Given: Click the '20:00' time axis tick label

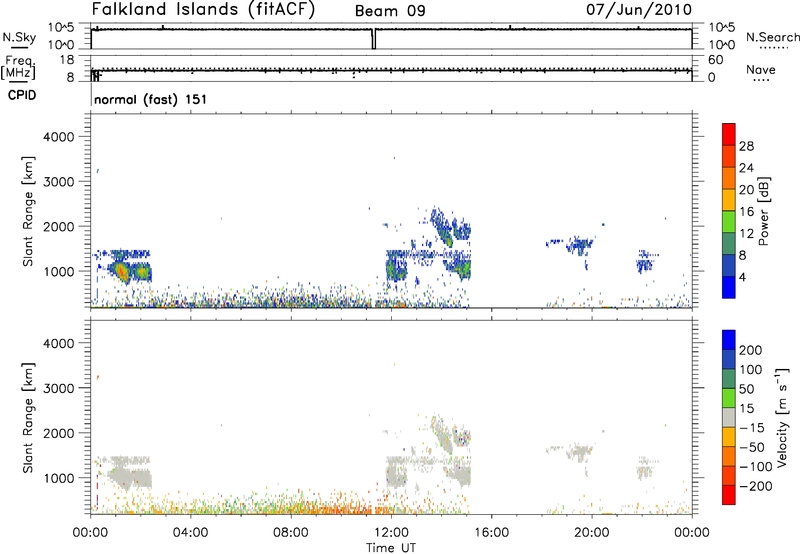Looking at the screenshot, I should [x=592, y=533].
